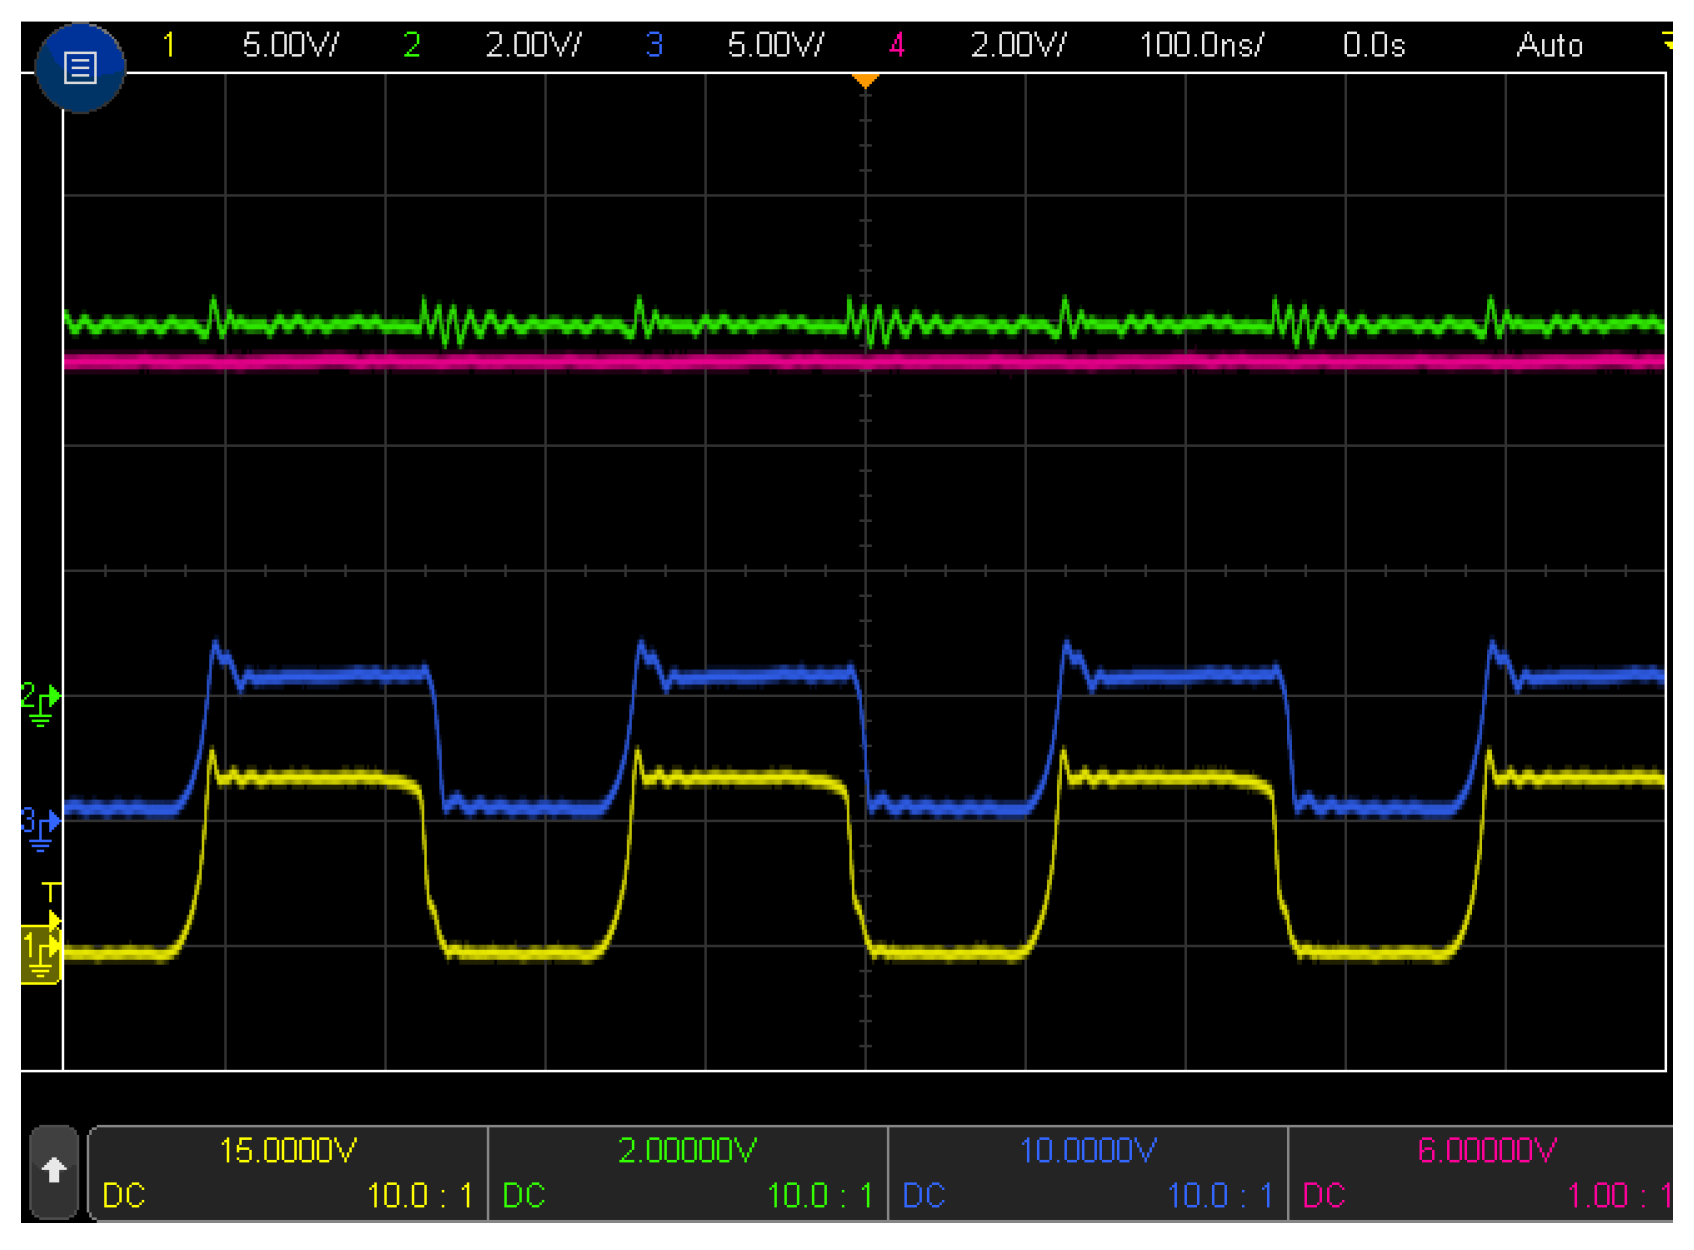Open channel 1 DC coupling setting

pyautogui.click(x=124, y=1195)
